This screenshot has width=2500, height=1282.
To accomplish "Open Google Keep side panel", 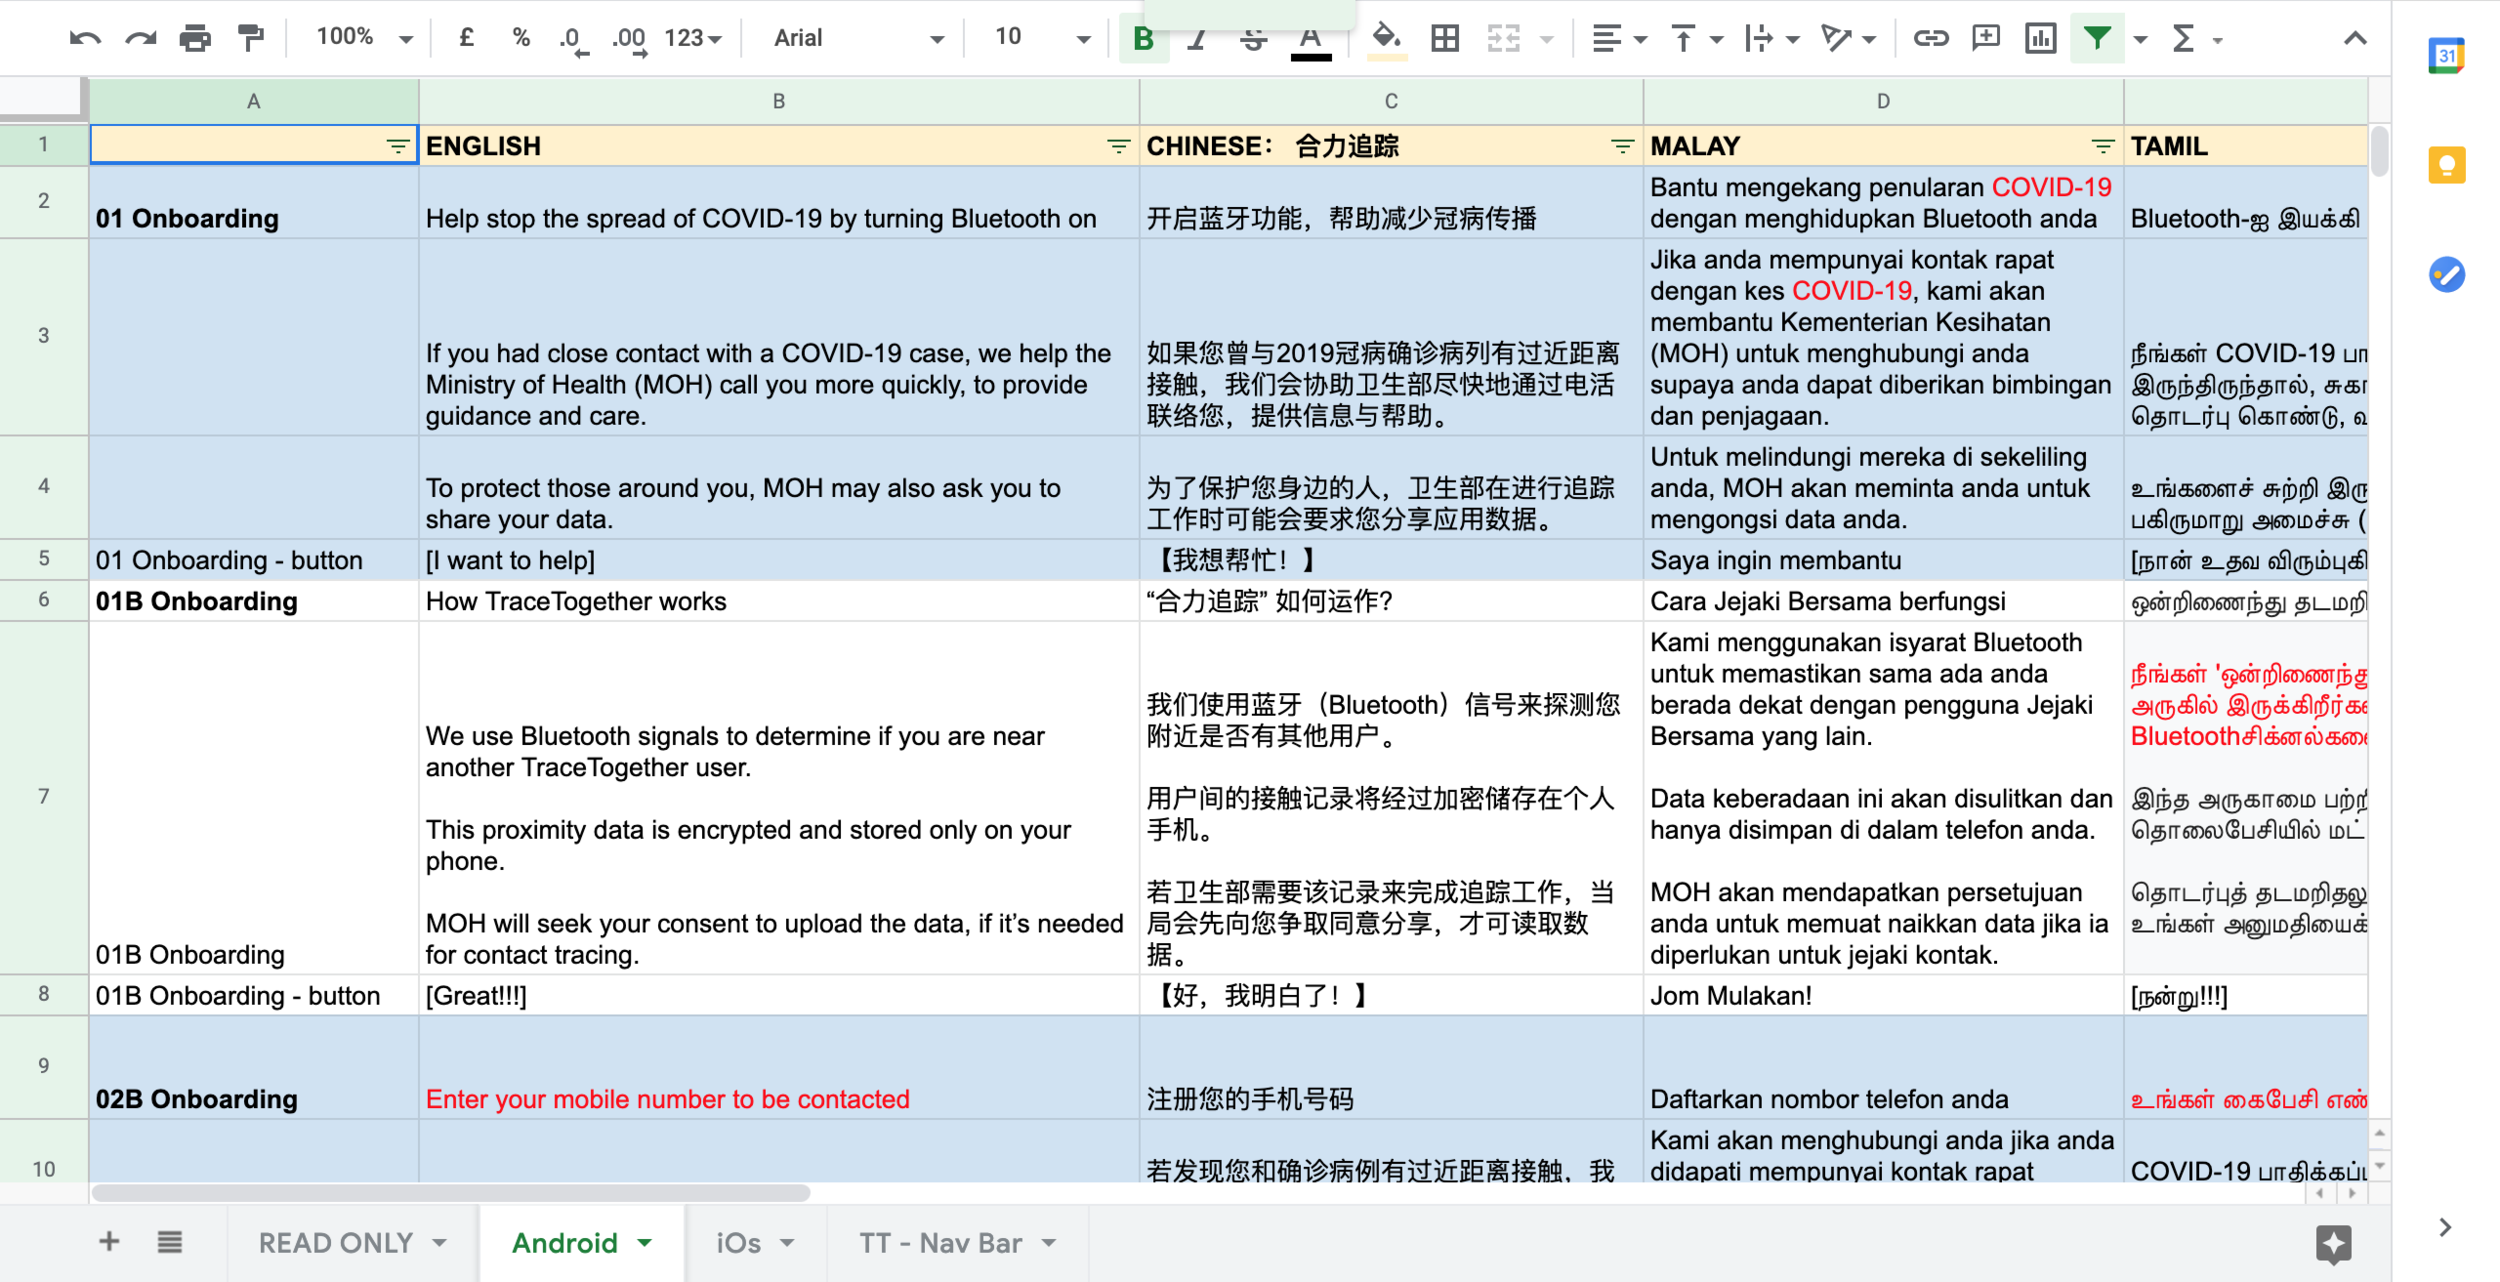I will [2446, 165].
